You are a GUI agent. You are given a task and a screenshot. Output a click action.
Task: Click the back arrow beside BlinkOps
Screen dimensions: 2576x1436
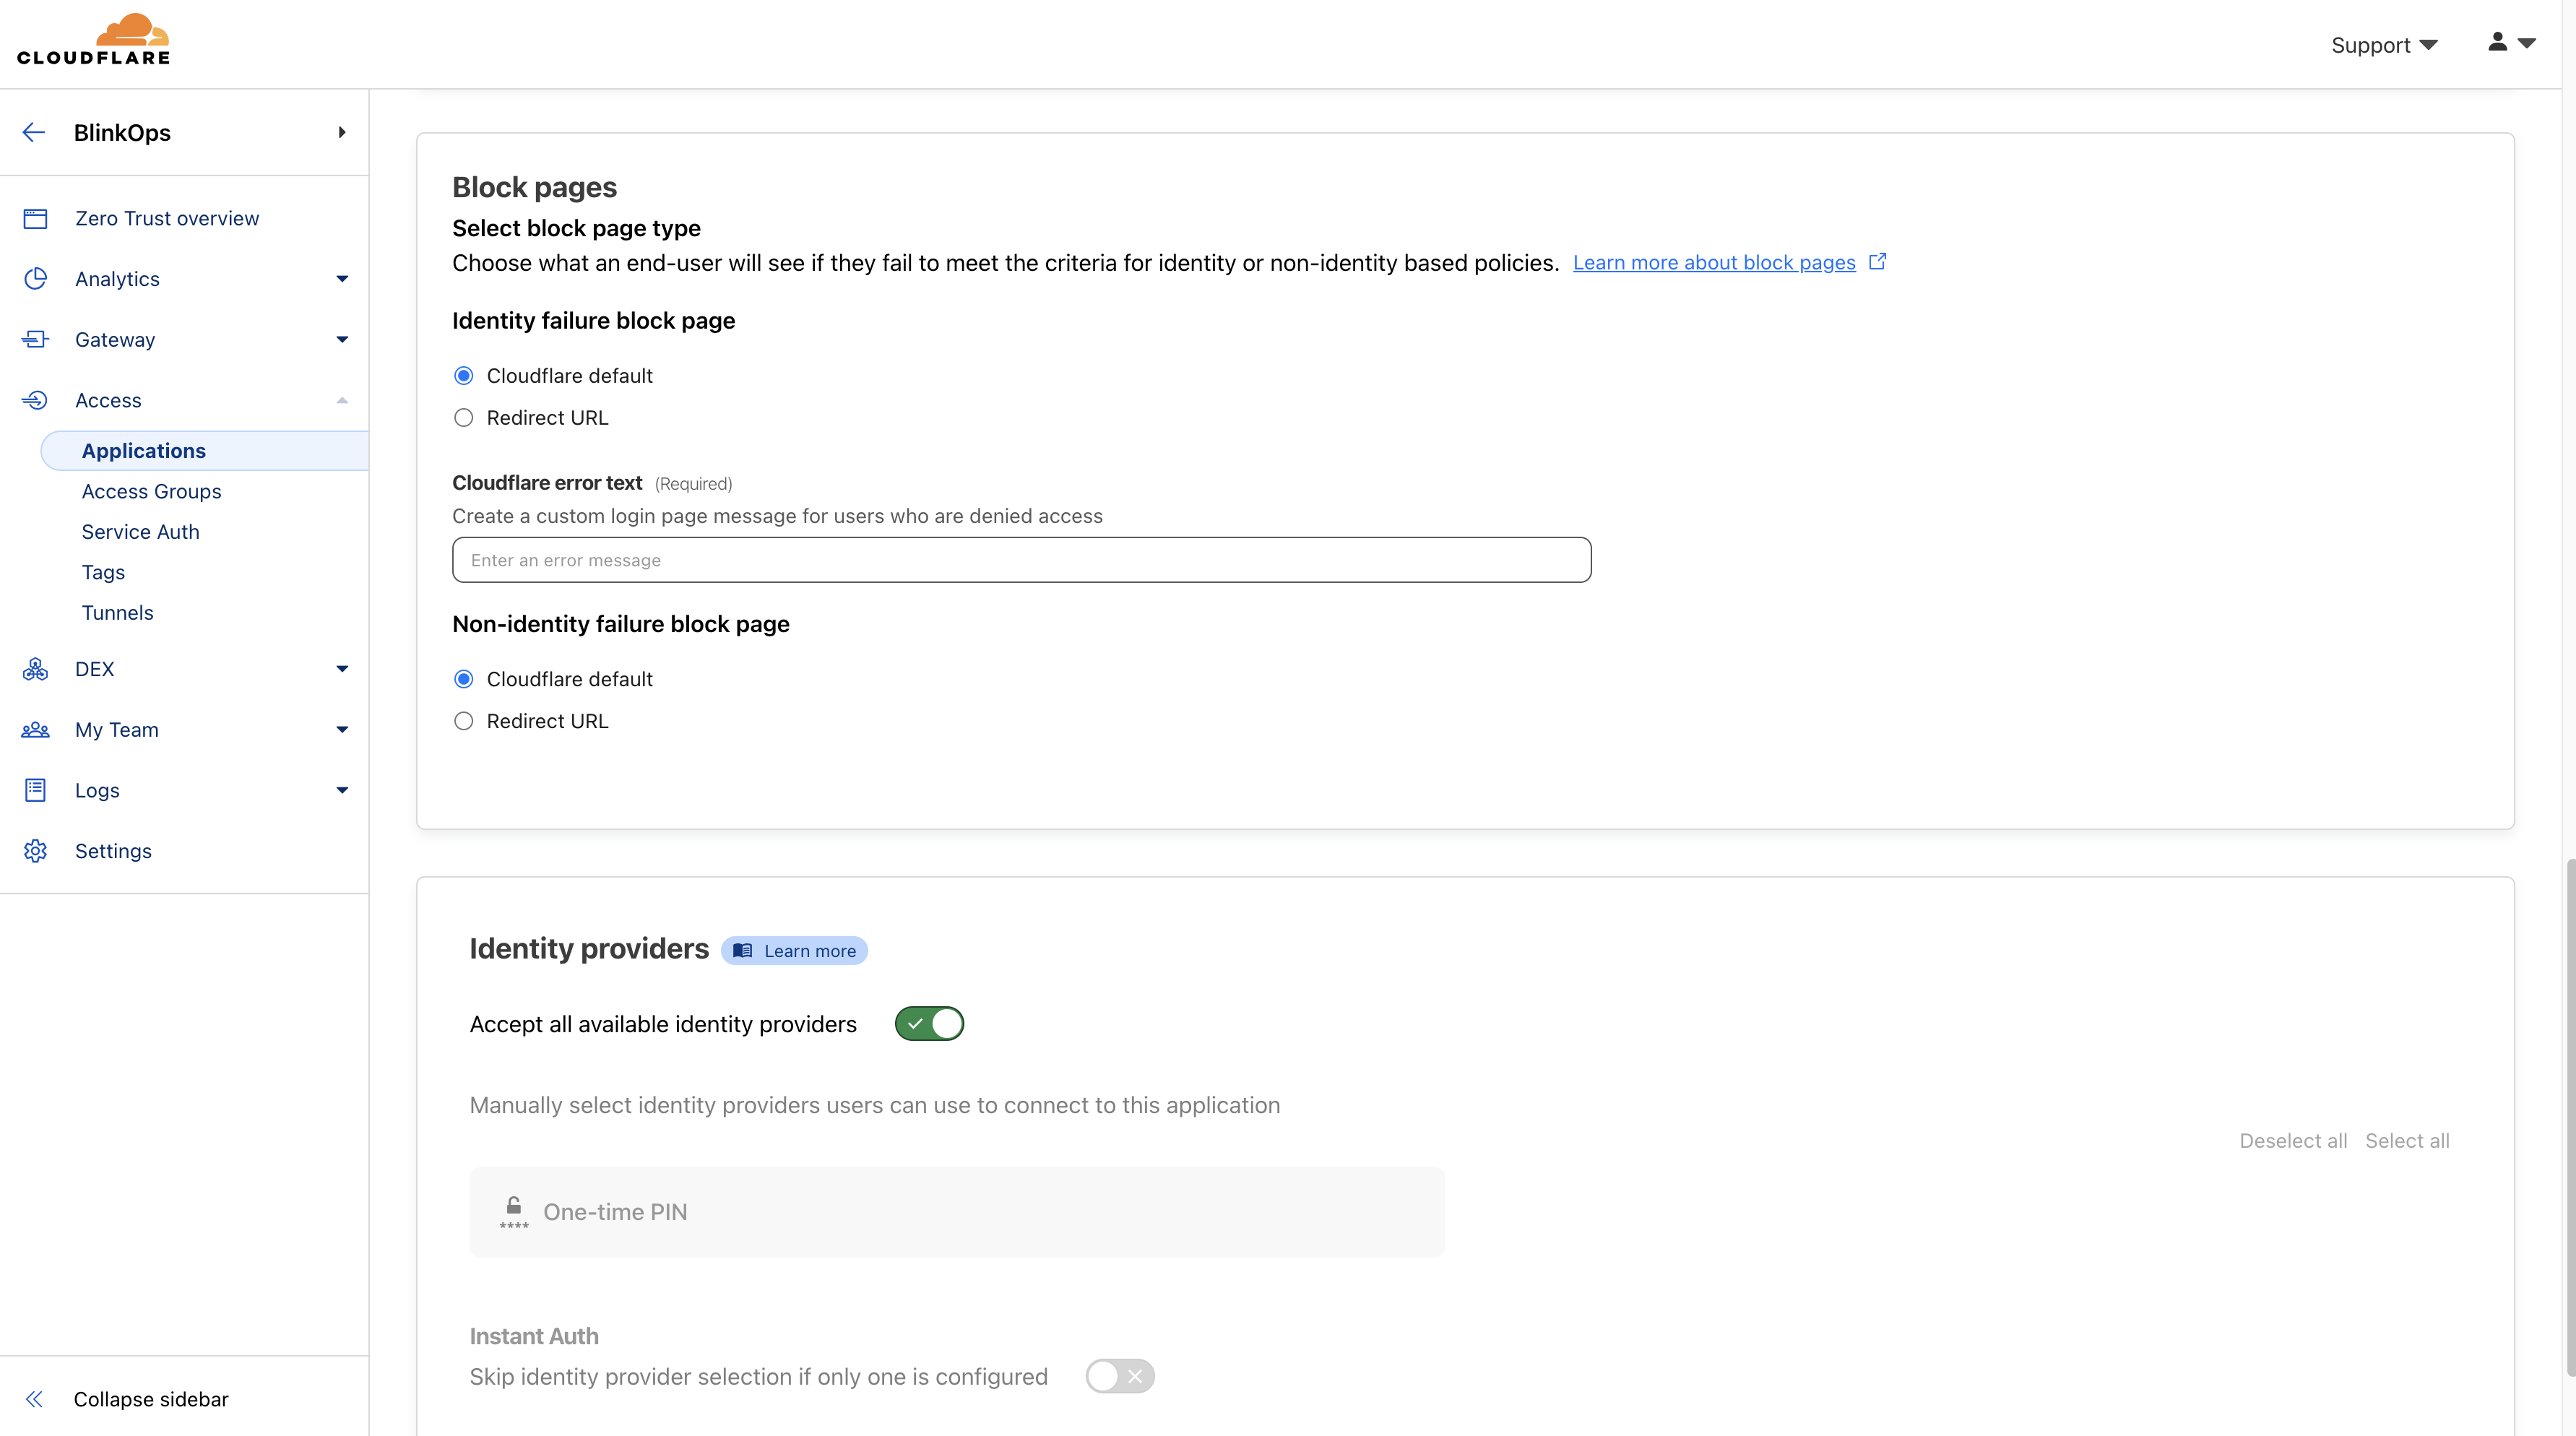[x=34, y=132]
